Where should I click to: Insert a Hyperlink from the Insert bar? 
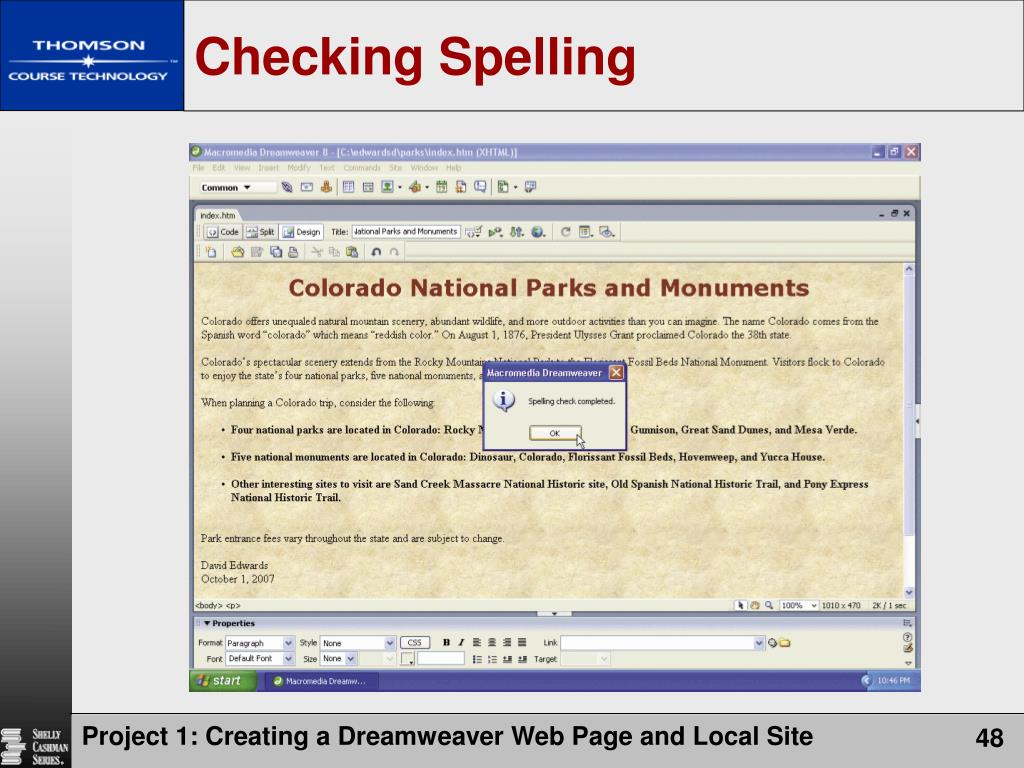(287, 187)
